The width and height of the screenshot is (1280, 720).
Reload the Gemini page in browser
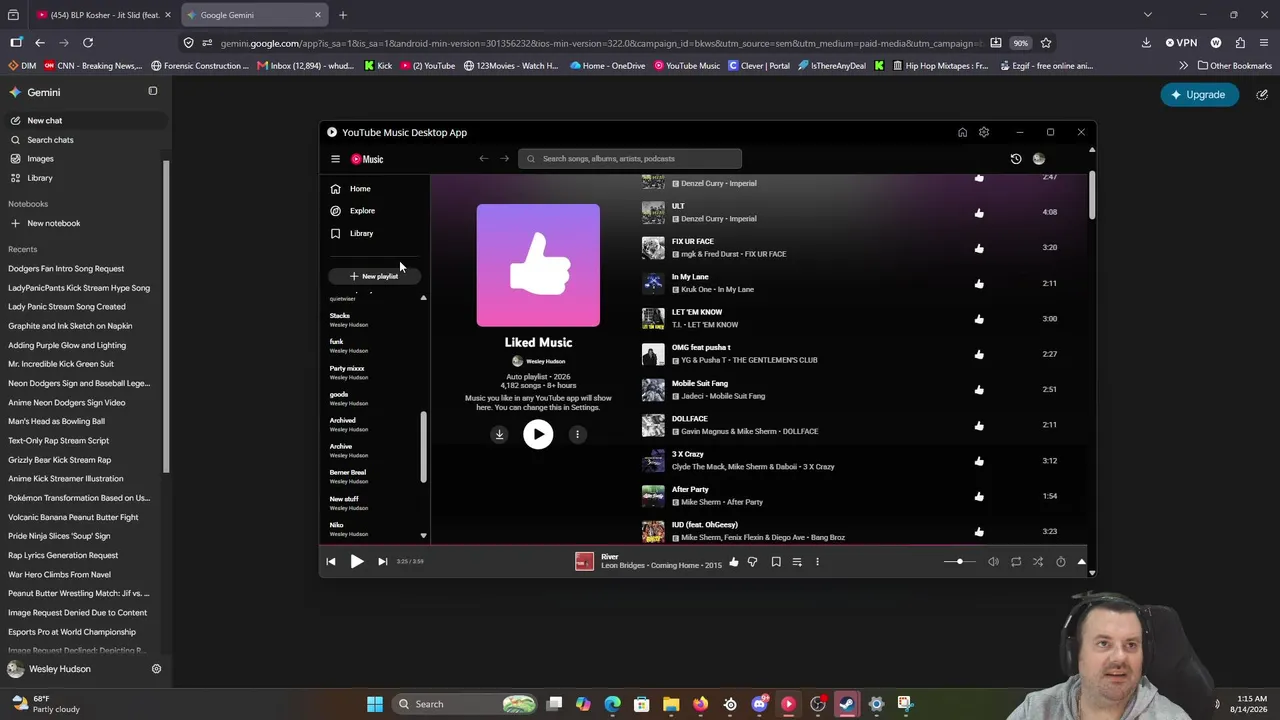tap(88, 43)
